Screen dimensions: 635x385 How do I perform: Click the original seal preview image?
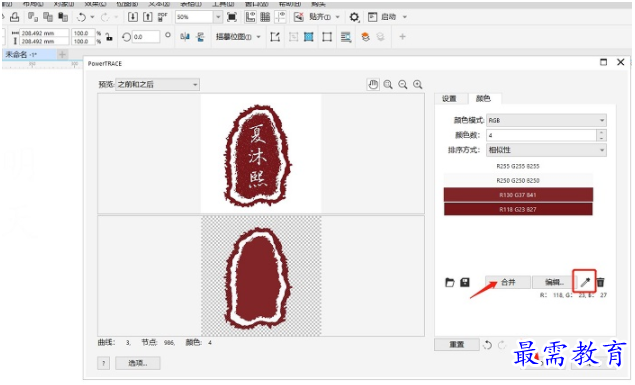(261, 153)
